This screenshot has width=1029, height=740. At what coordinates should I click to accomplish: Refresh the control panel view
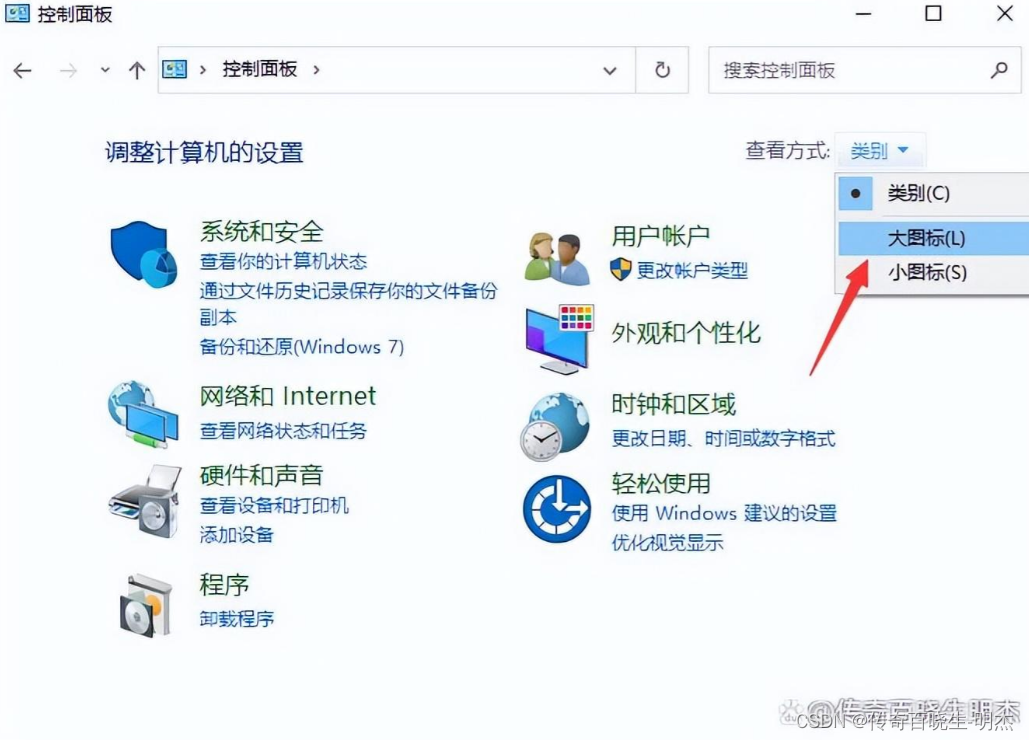point(662,70)
